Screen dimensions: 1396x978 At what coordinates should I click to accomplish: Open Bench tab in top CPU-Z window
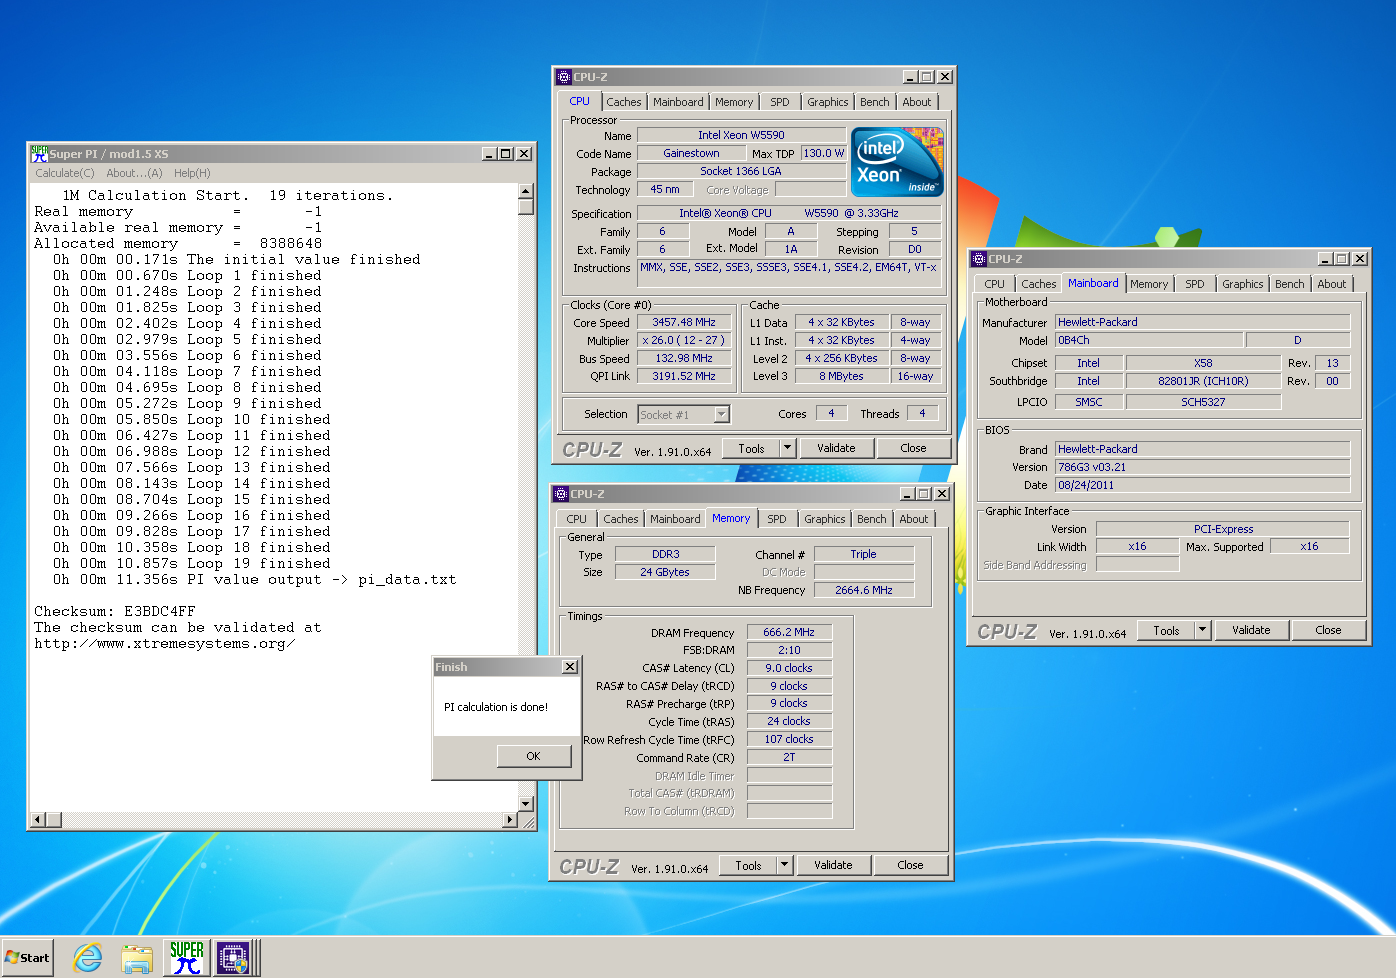[x=875, y=102]
